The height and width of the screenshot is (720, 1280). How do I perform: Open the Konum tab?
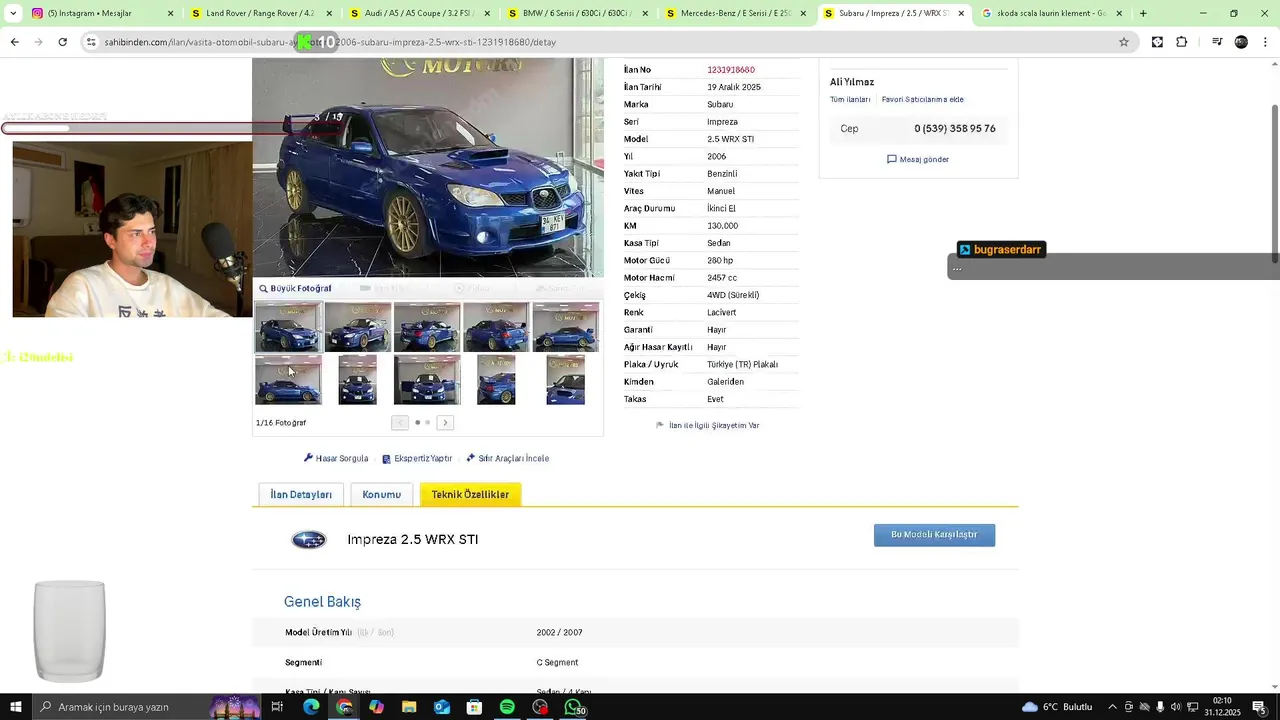pyautogui.click(x=381, y=494)
